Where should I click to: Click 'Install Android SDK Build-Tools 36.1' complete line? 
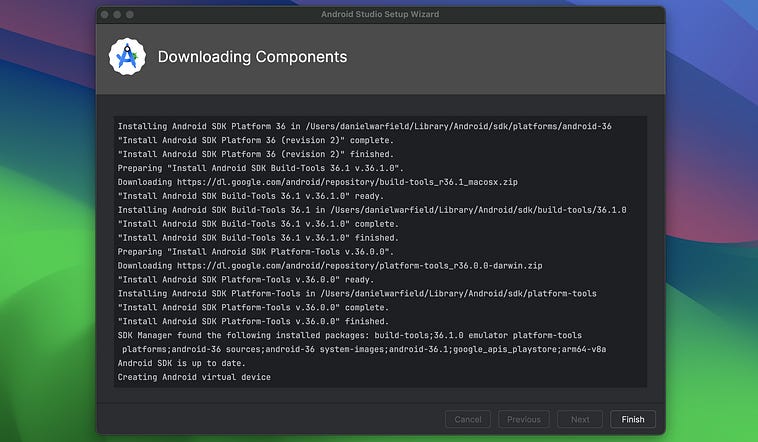258,224
